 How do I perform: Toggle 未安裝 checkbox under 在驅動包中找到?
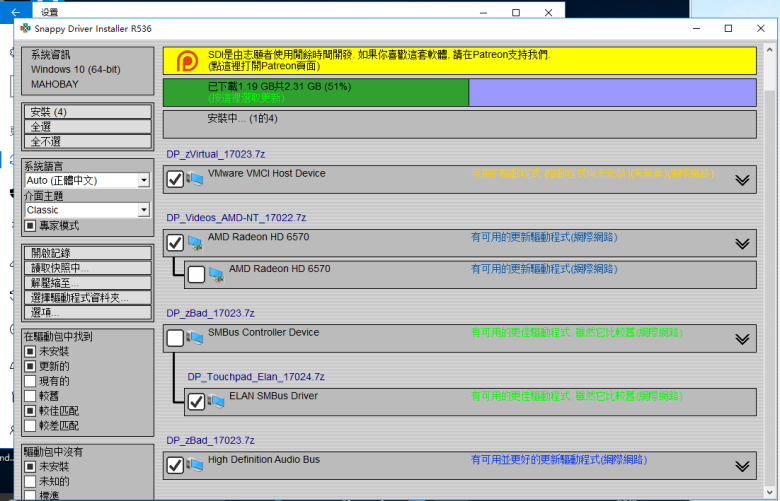pos(30,351)
